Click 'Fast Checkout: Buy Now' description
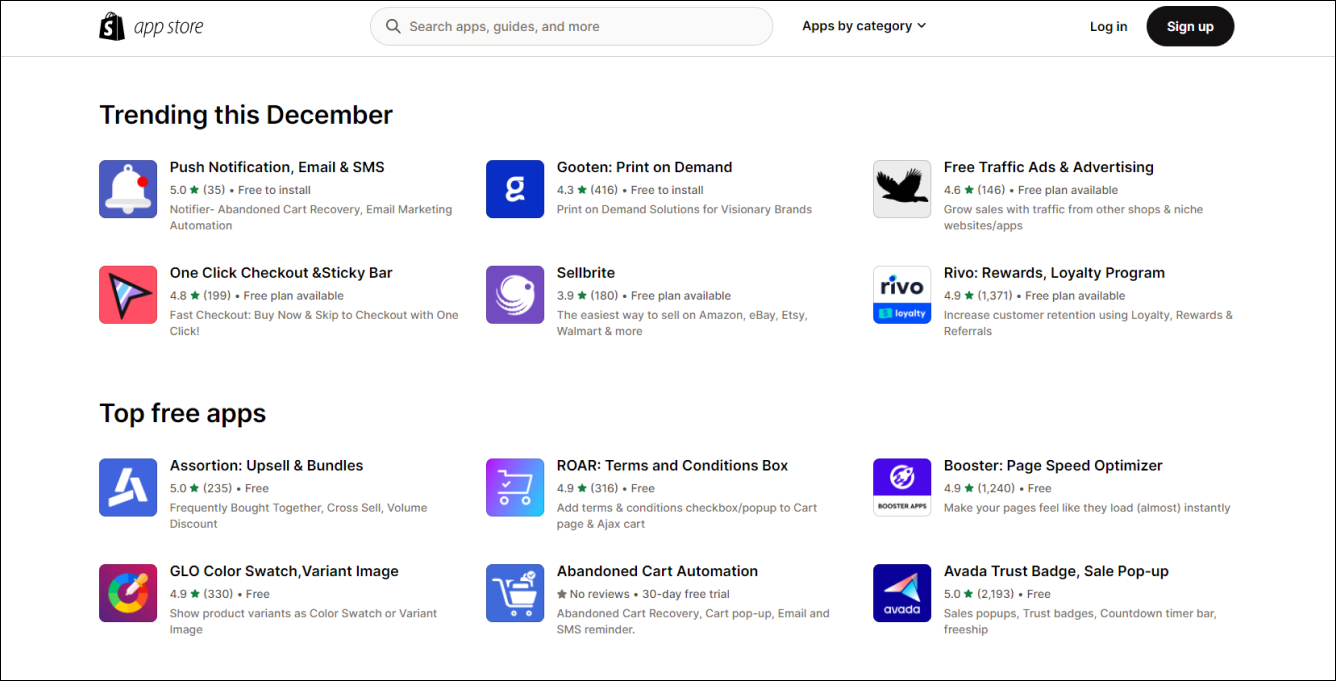Screen dimensions: 1336x681 click(x=314, y=323)
